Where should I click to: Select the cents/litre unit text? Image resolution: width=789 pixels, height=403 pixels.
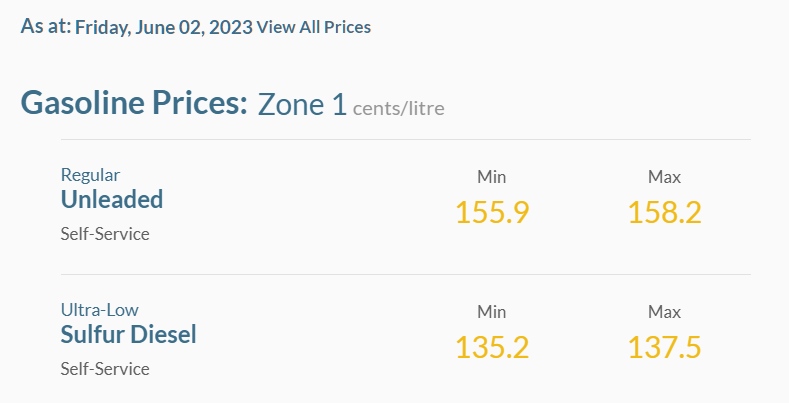pyautogui.click(x=399, y=108)
